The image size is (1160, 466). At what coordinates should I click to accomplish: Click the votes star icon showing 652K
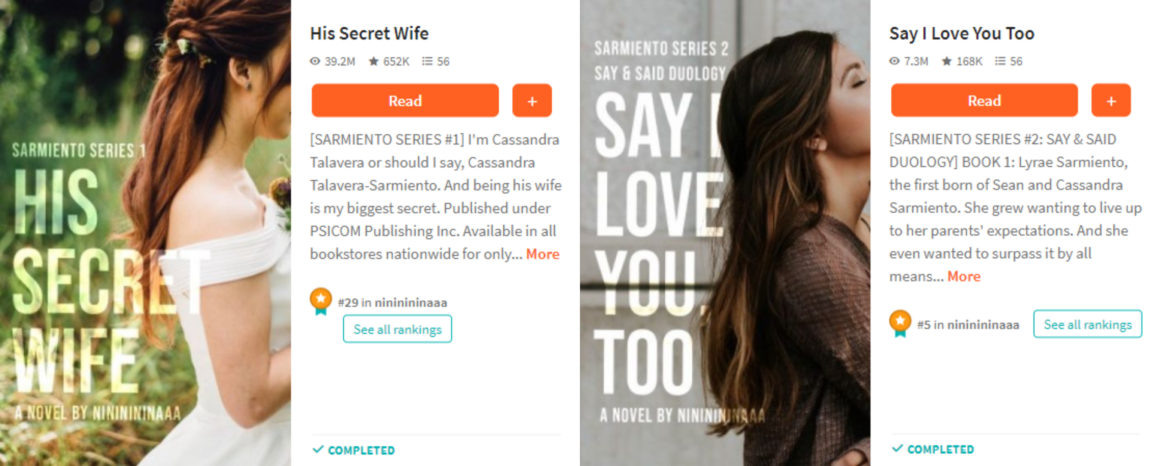click(374, 61)
